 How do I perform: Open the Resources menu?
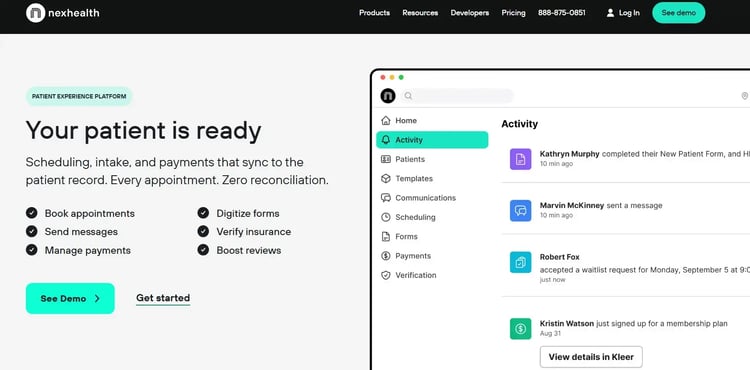pyautogui.click(x=420, y=13)
